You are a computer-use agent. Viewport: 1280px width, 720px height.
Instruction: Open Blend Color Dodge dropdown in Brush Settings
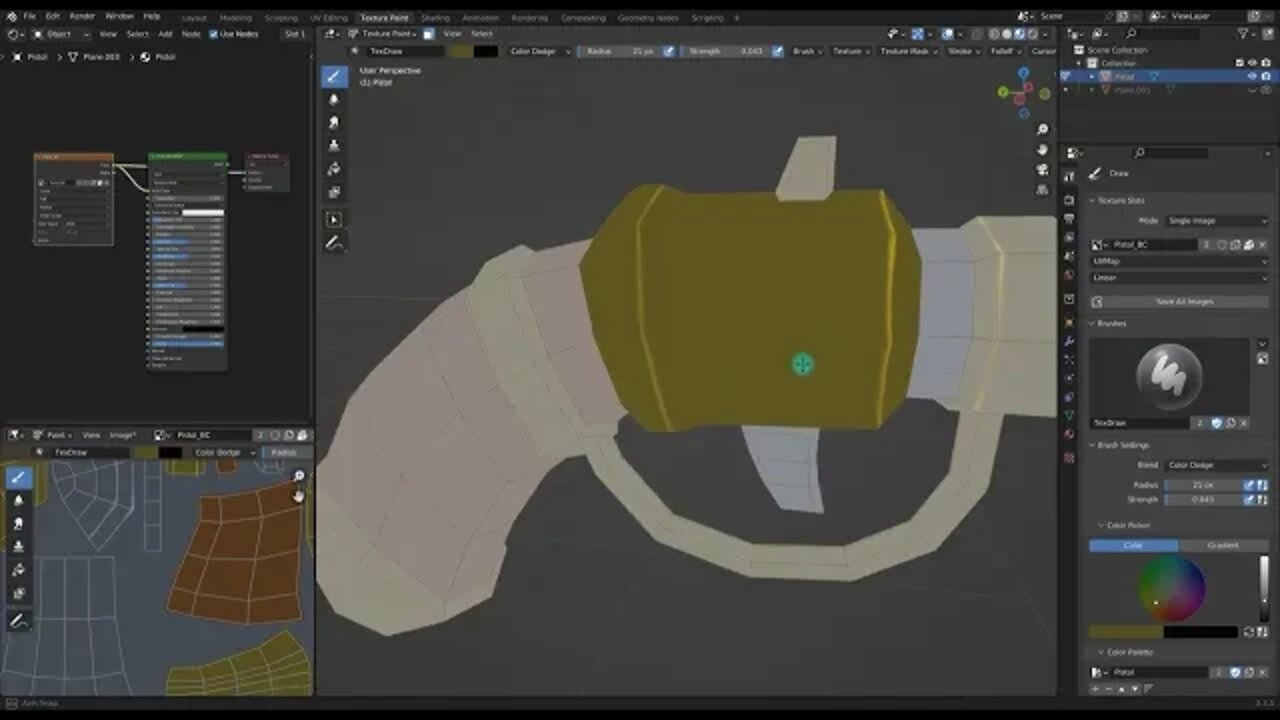click(1216, 465)
